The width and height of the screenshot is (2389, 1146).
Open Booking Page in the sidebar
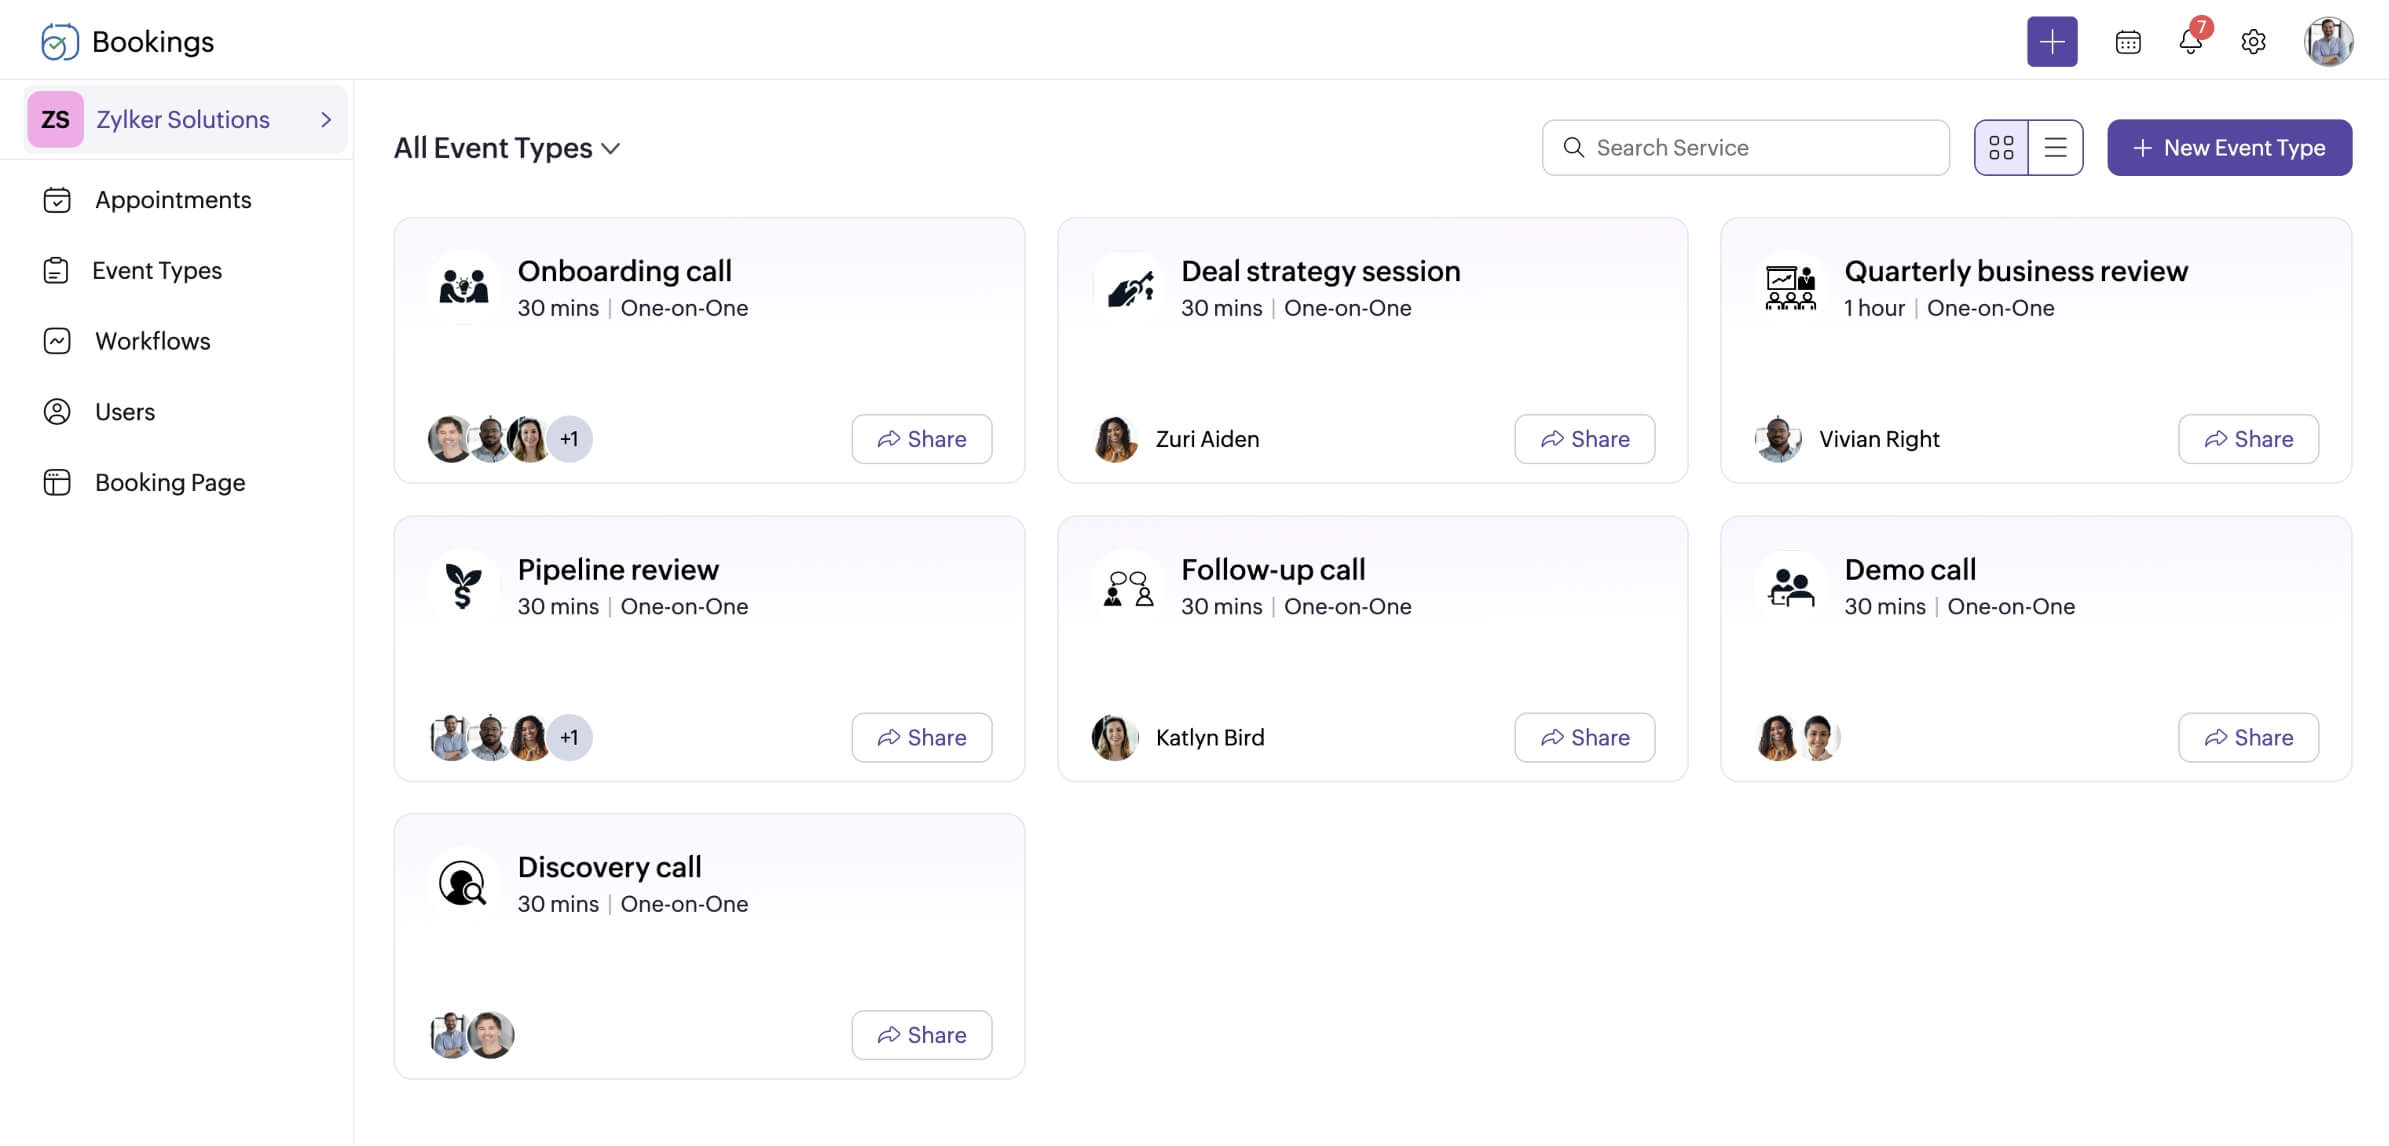pyautogui.click(x=170, y=483)
